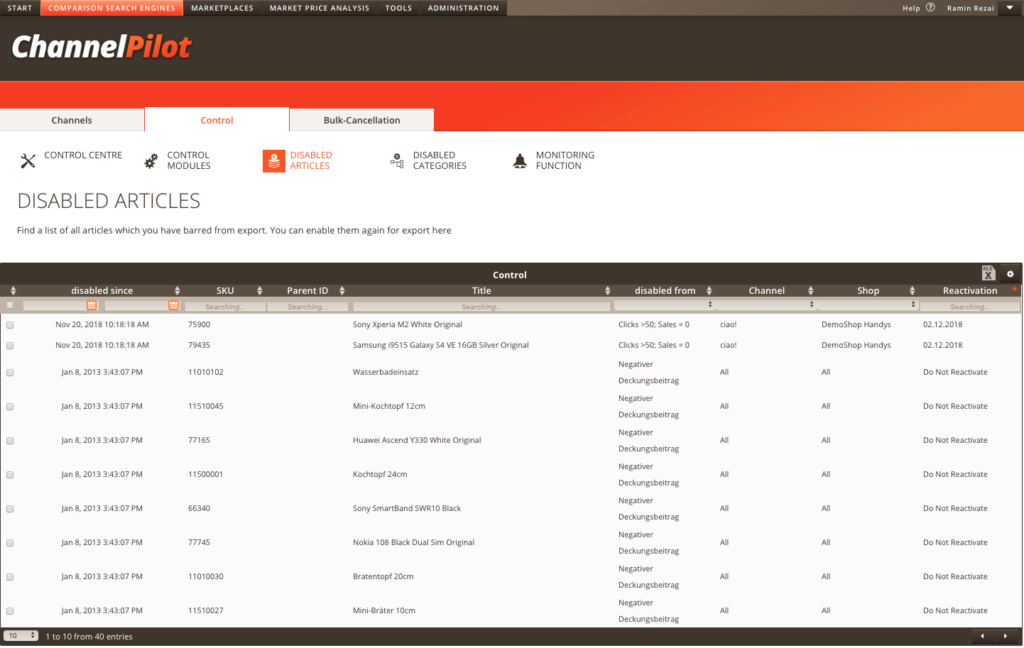The image size is (1024, 648).
Task: Open the calendar picker for start date
Action: 92,305
